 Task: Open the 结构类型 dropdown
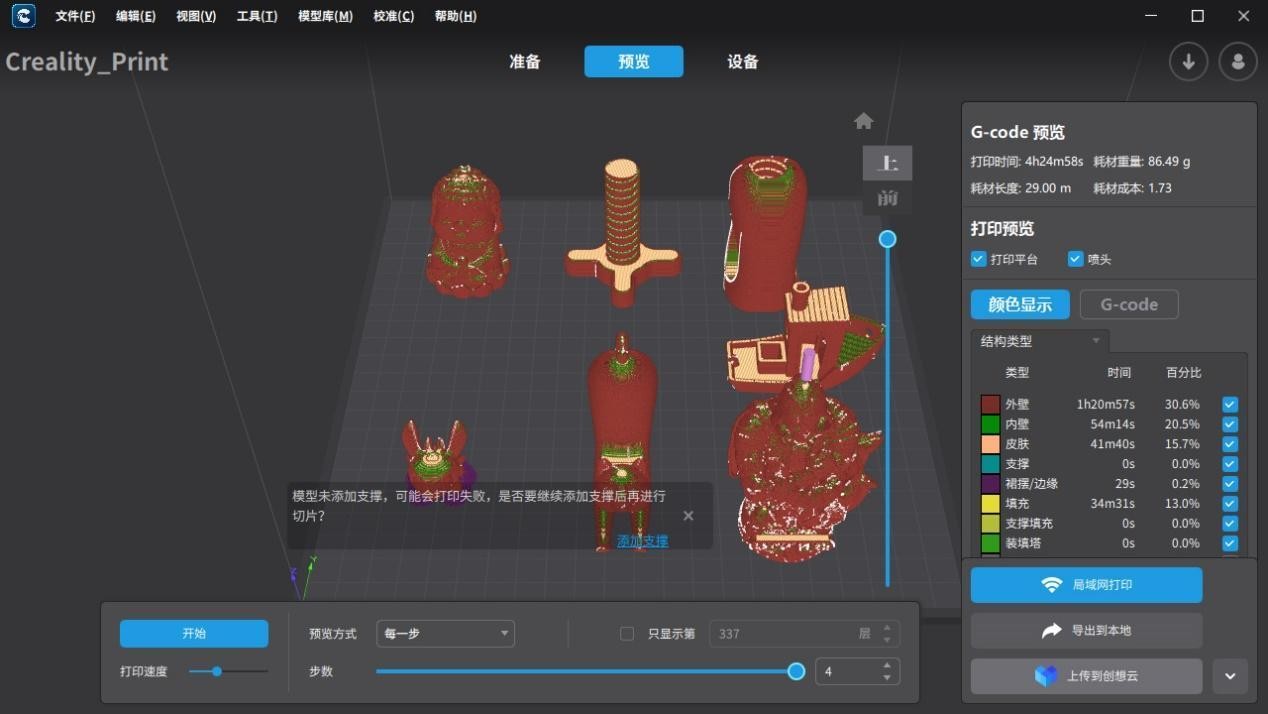click(1040, 341)
